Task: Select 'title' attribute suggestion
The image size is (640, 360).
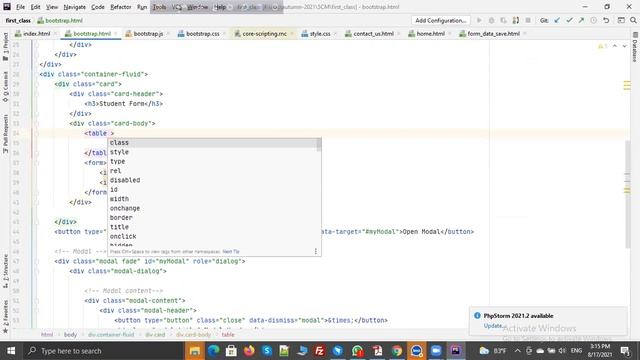Action: pos(212,227)
